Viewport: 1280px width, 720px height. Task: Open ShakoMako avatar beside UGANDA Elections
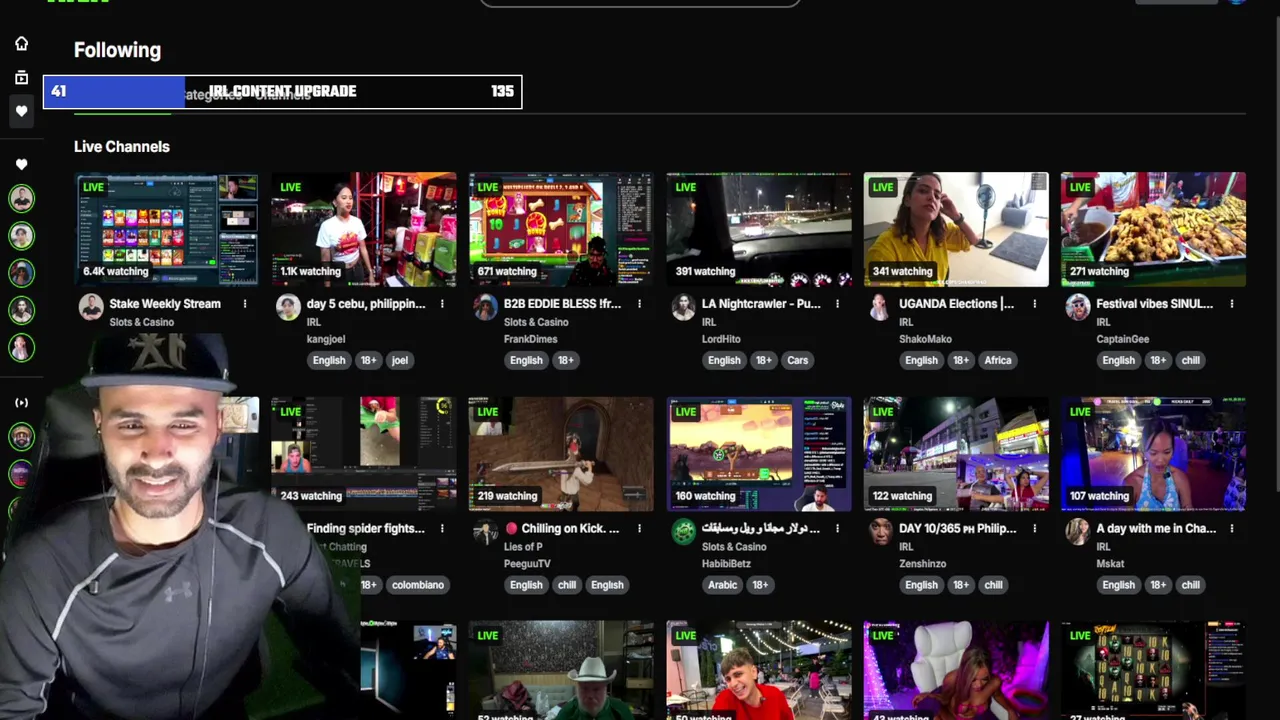pyautogui.click(x=880, y=307)
